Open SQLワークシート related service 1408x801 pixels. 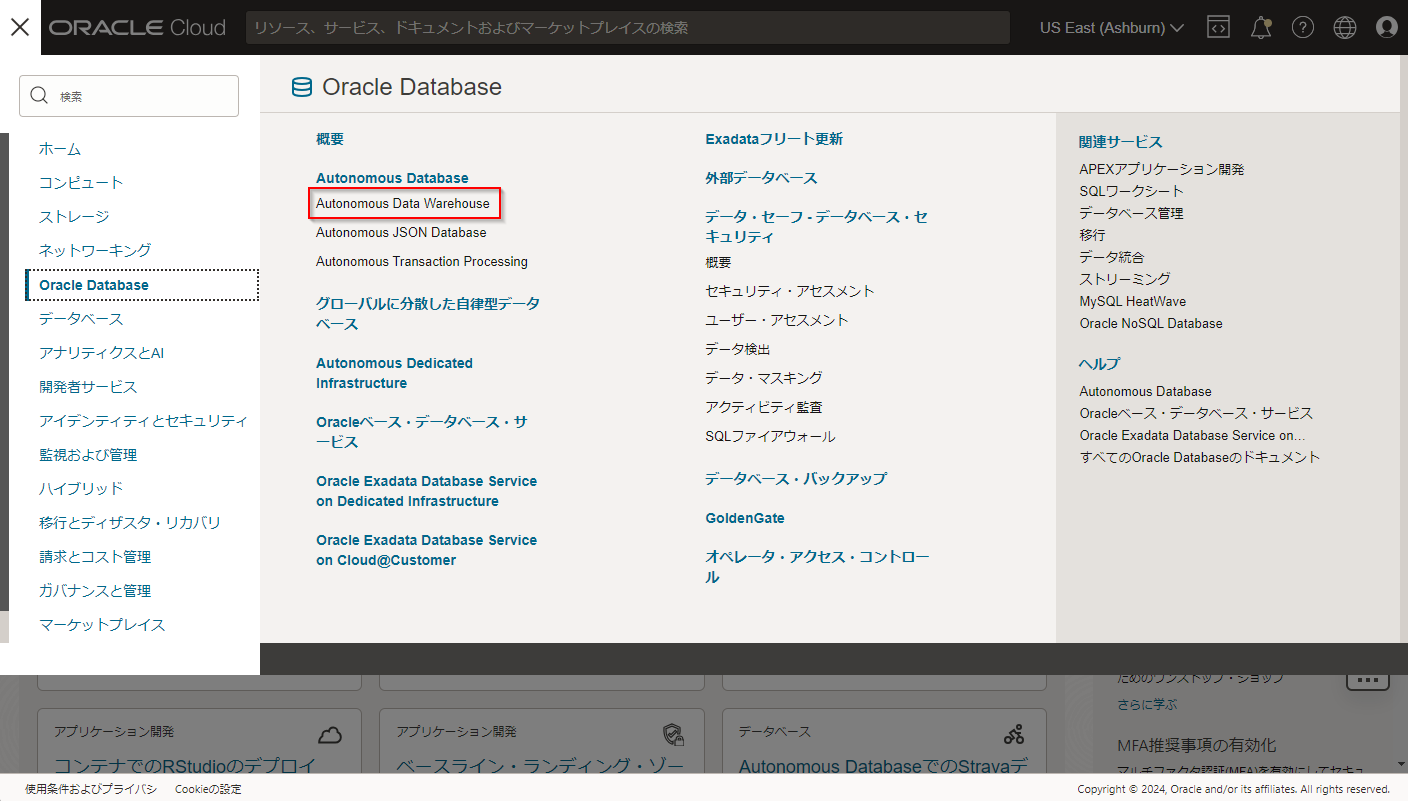pyautogui.click(x=1131, y=191)
